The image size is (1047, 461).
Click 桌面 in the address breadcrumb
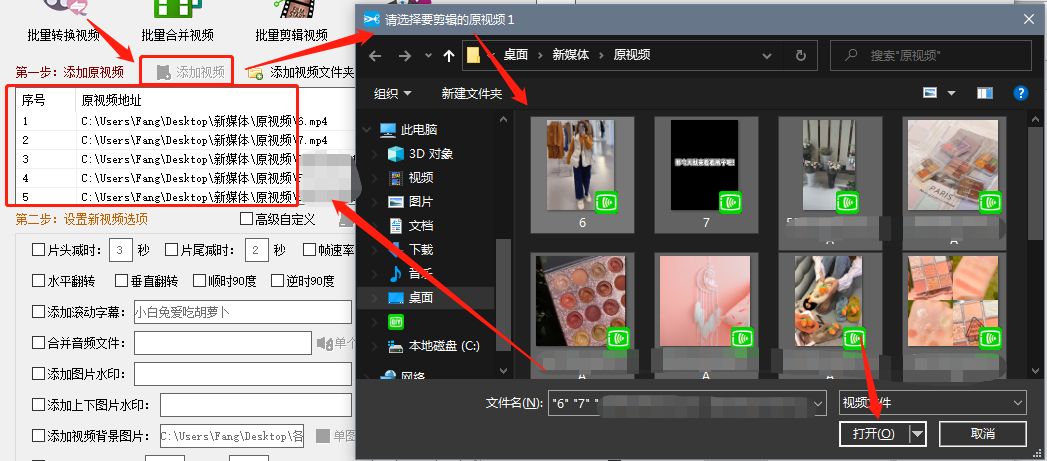515,55
